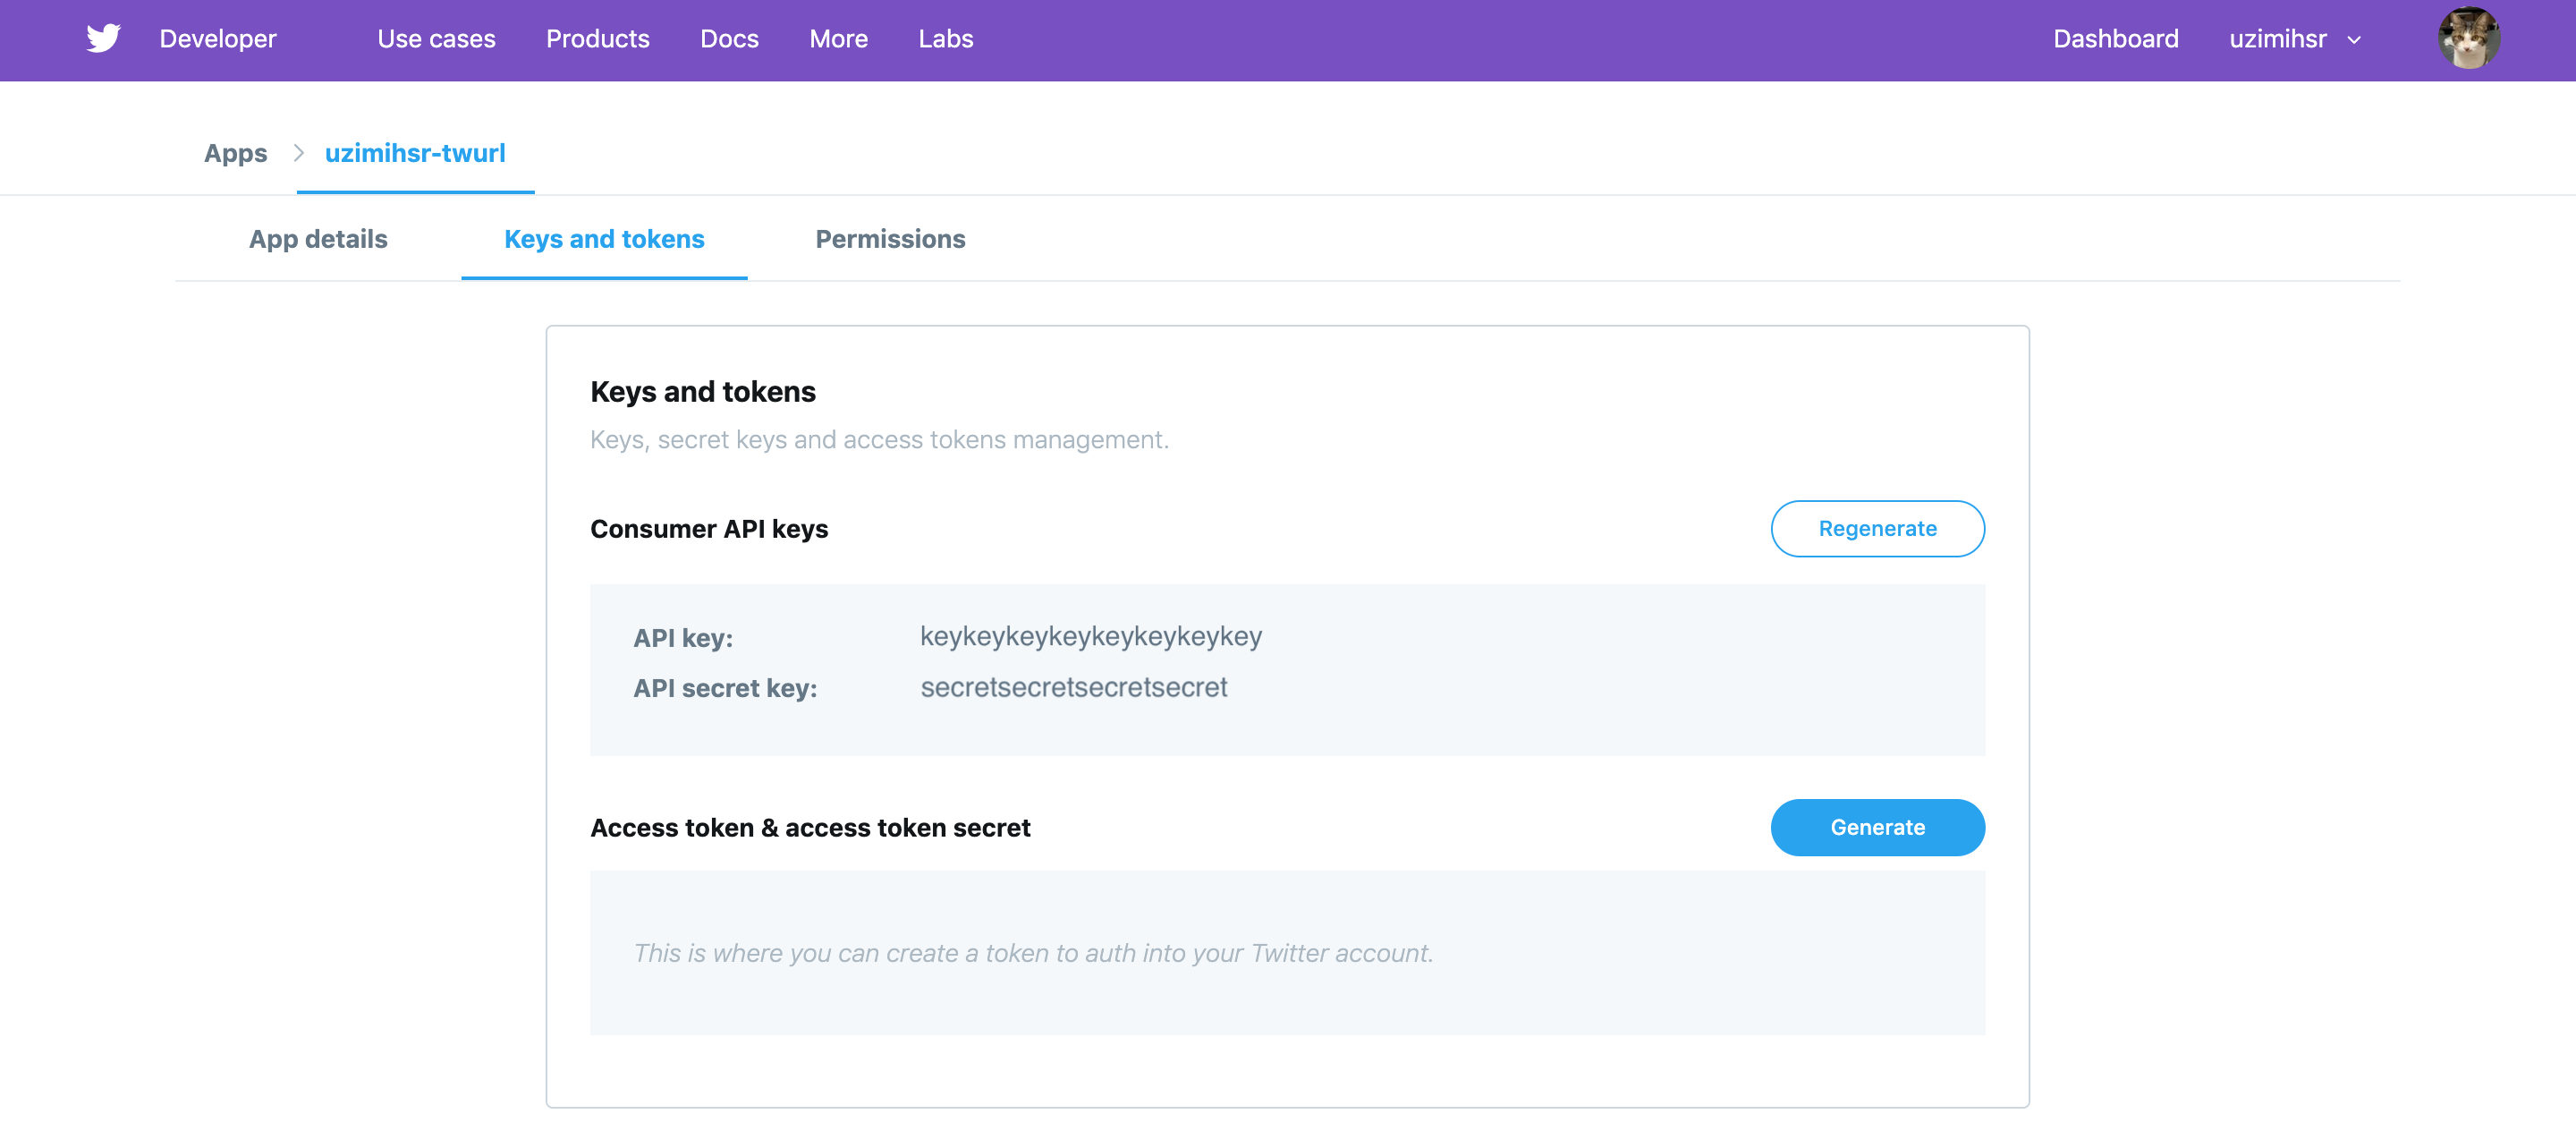Click the Twitter bird logo
The height and width of the screenshot is (1148, 2576).
pos(103,39)
